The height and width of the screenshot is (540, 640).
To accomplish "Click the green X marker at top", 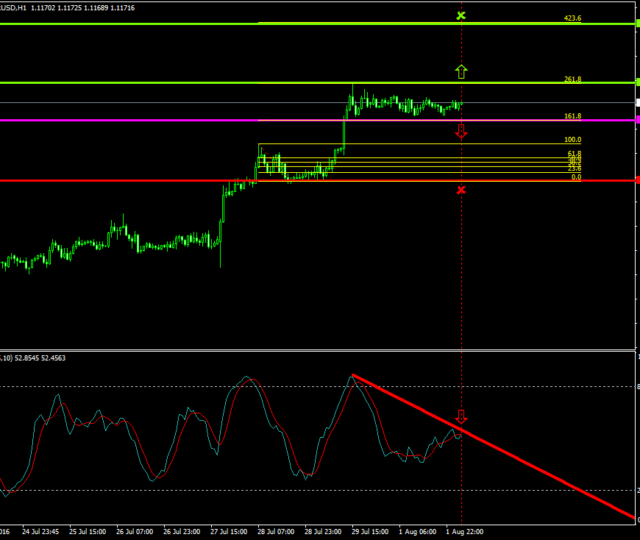I will tap(461, 16).
